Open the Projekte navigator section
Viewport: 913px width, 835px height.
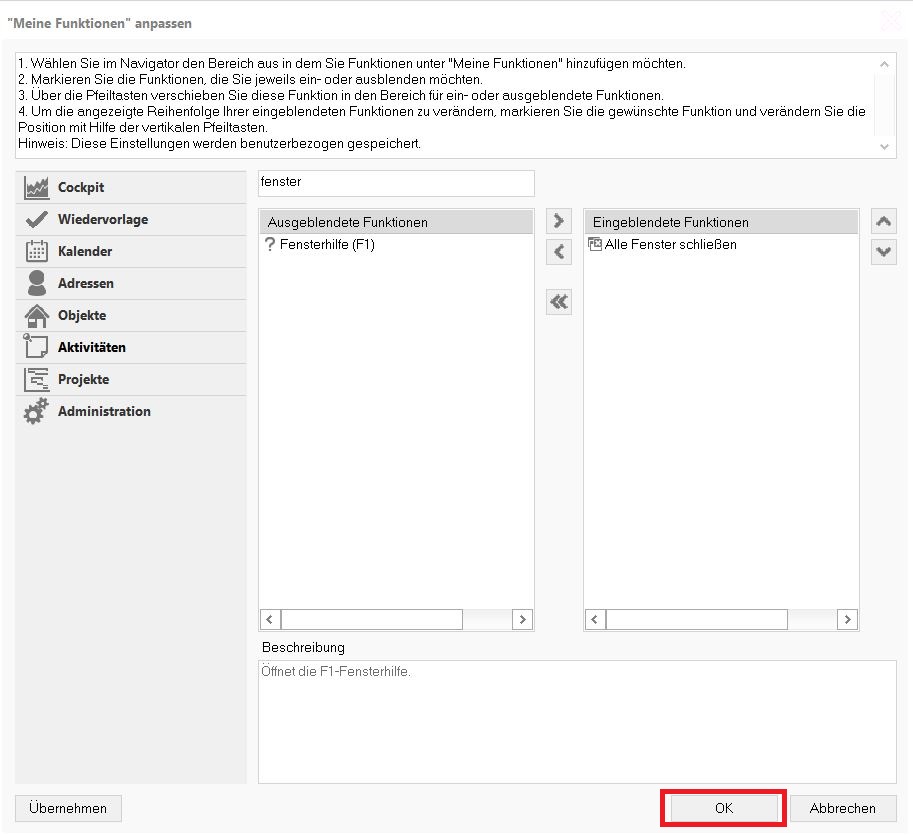[84, 380]
